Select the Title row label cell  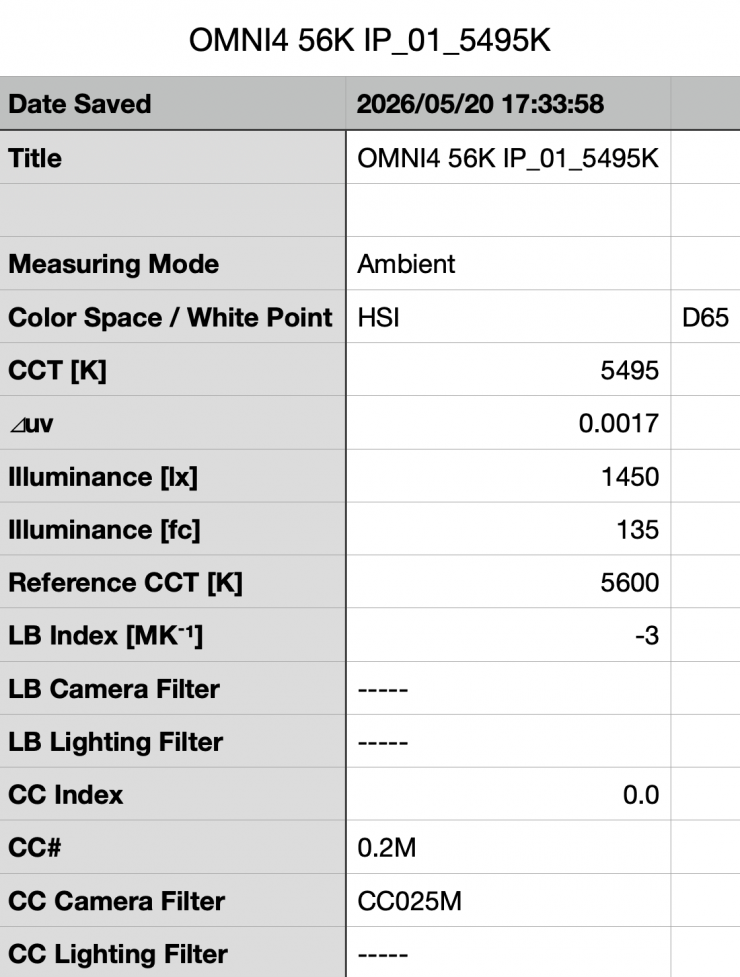[173, 158]
